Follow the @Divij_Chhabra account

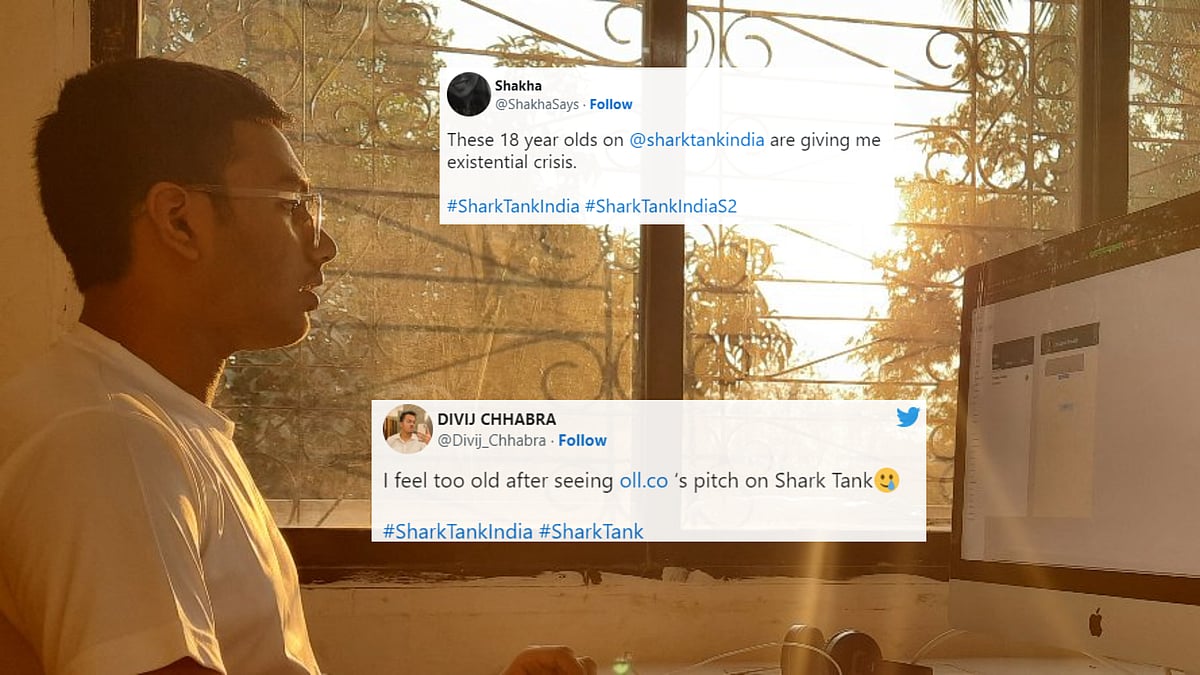(582, 440)
